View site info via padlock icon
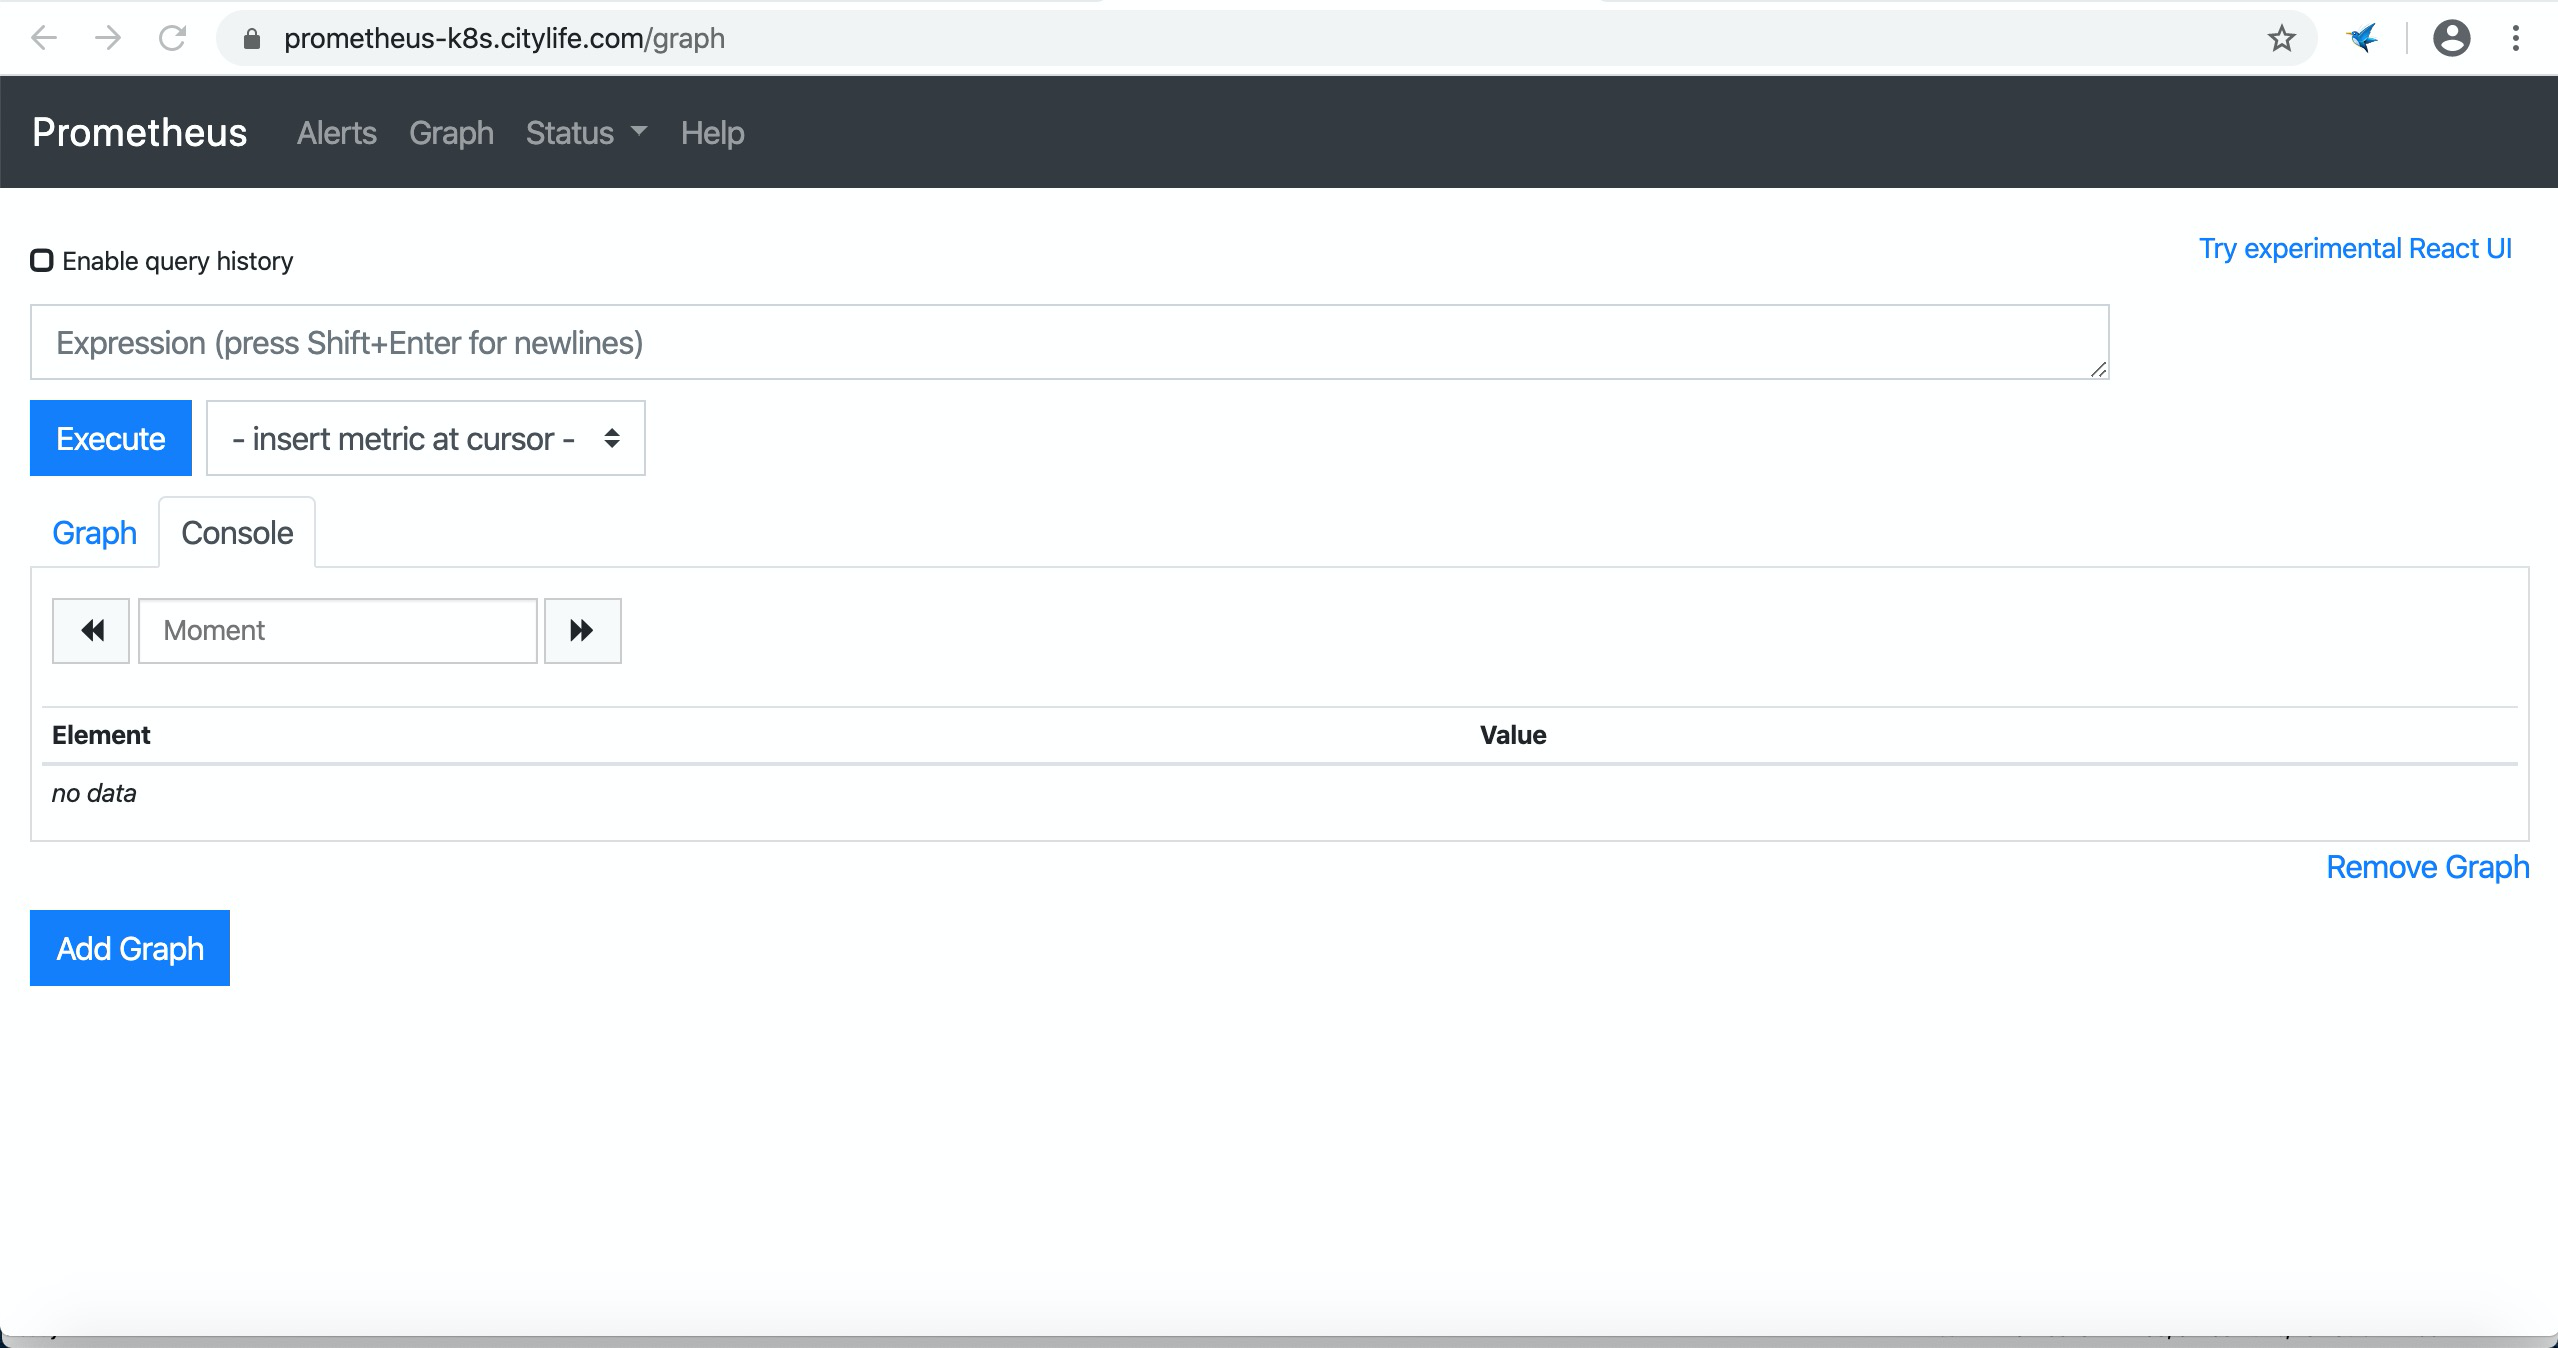Viewport: 2558px width, 1348px height. (252, 39)
